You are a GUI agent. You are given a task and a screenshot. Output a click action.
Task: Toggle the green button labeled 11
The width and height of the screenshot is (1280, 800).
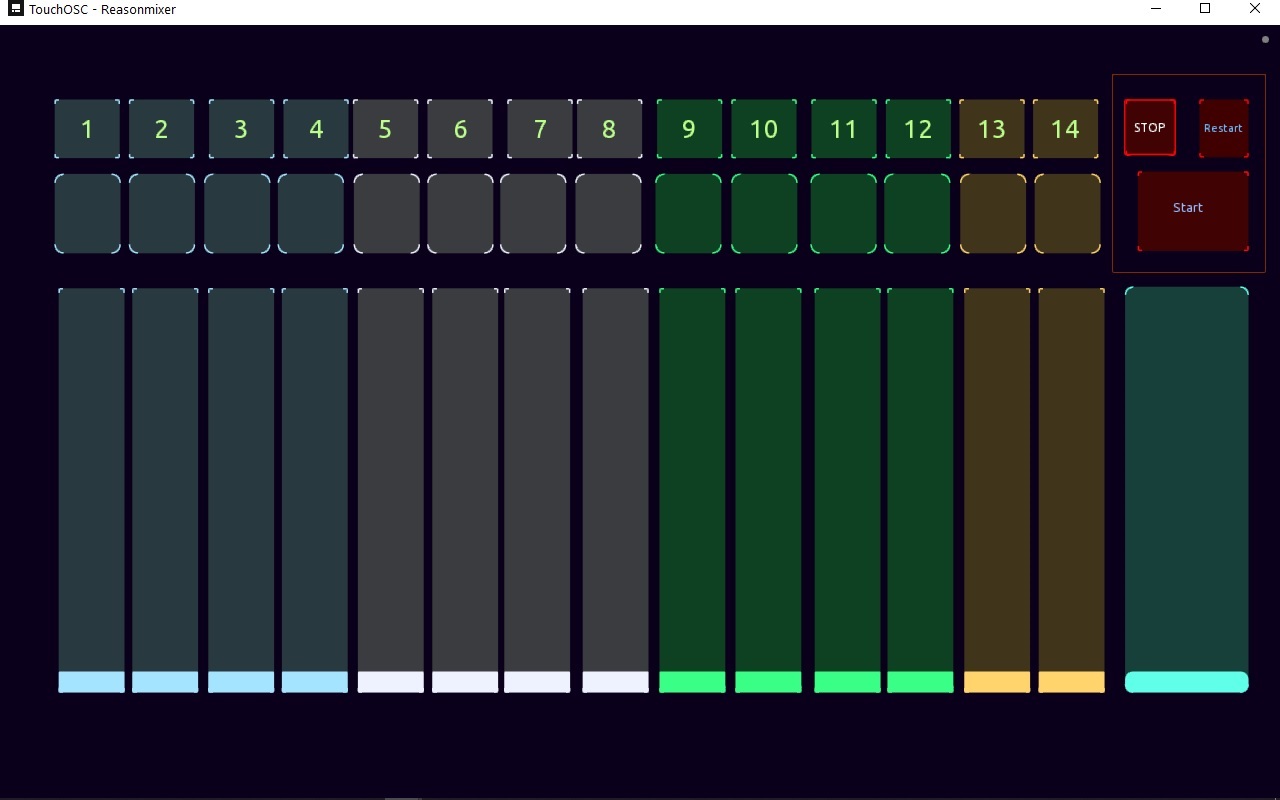pyautogui.click(x=844, y=129)
